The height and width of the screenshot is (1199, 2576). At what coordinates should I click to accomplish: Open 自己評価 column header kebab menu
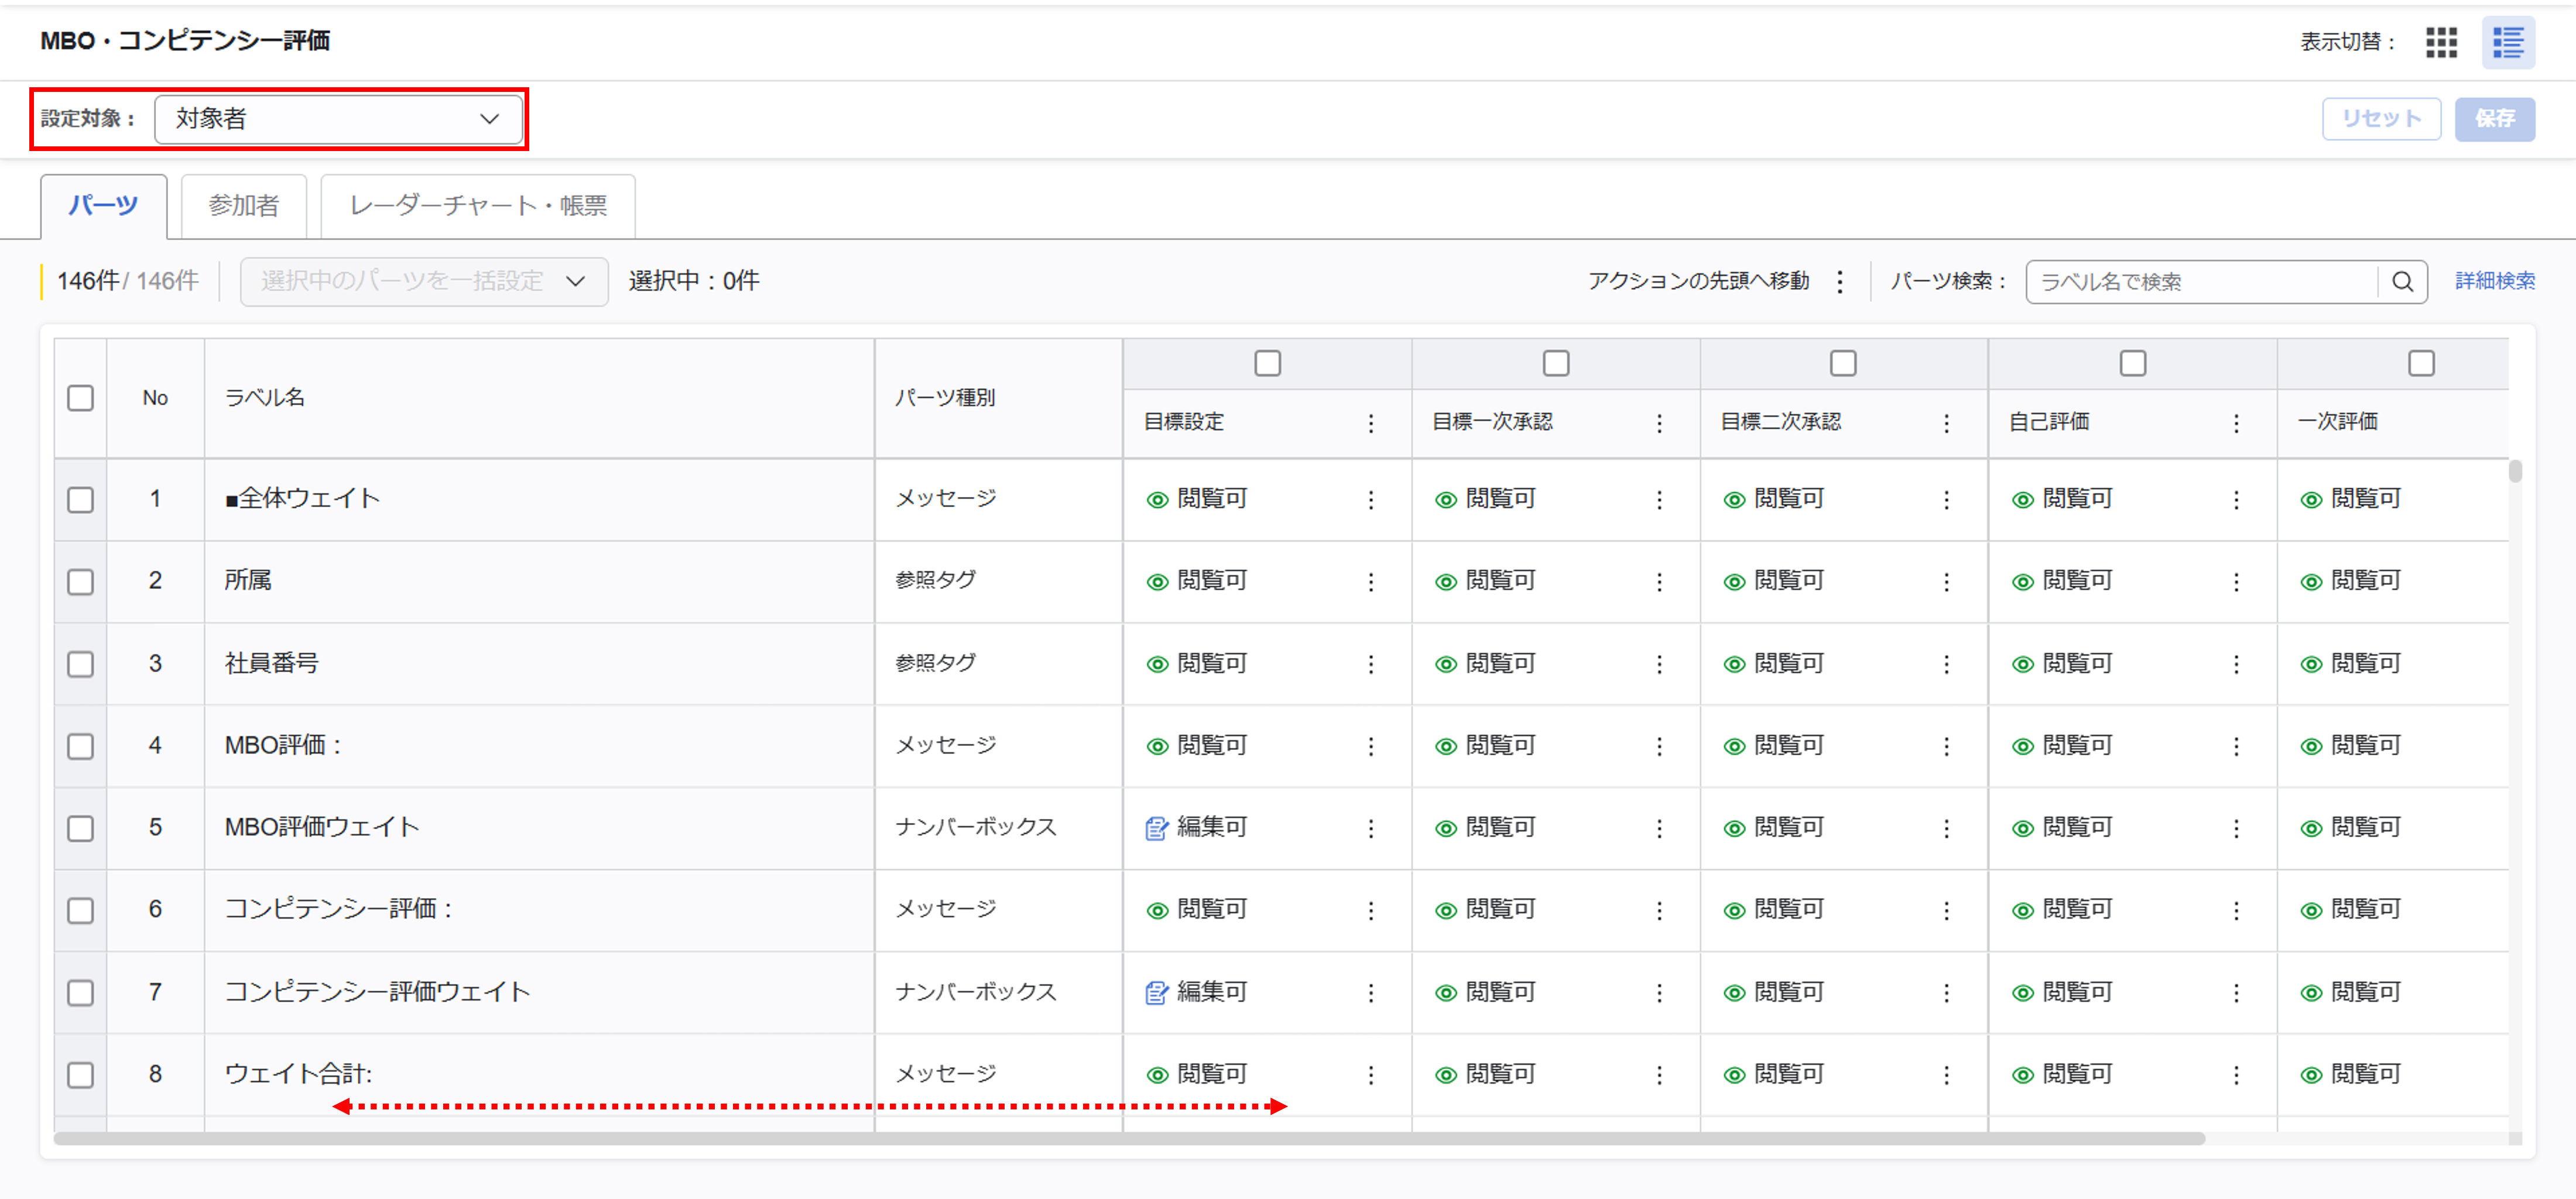2235,423
